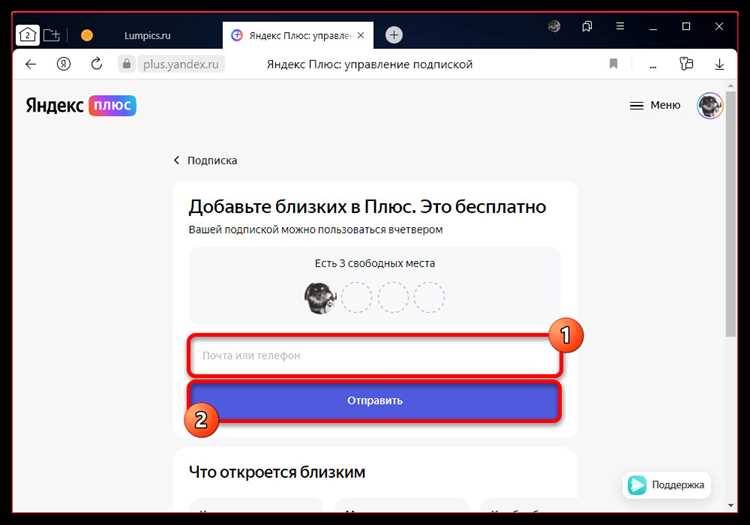Open the Меню button
Image resolution: width=750 pixels, height=525 pixels.
[x=655, y=105]
